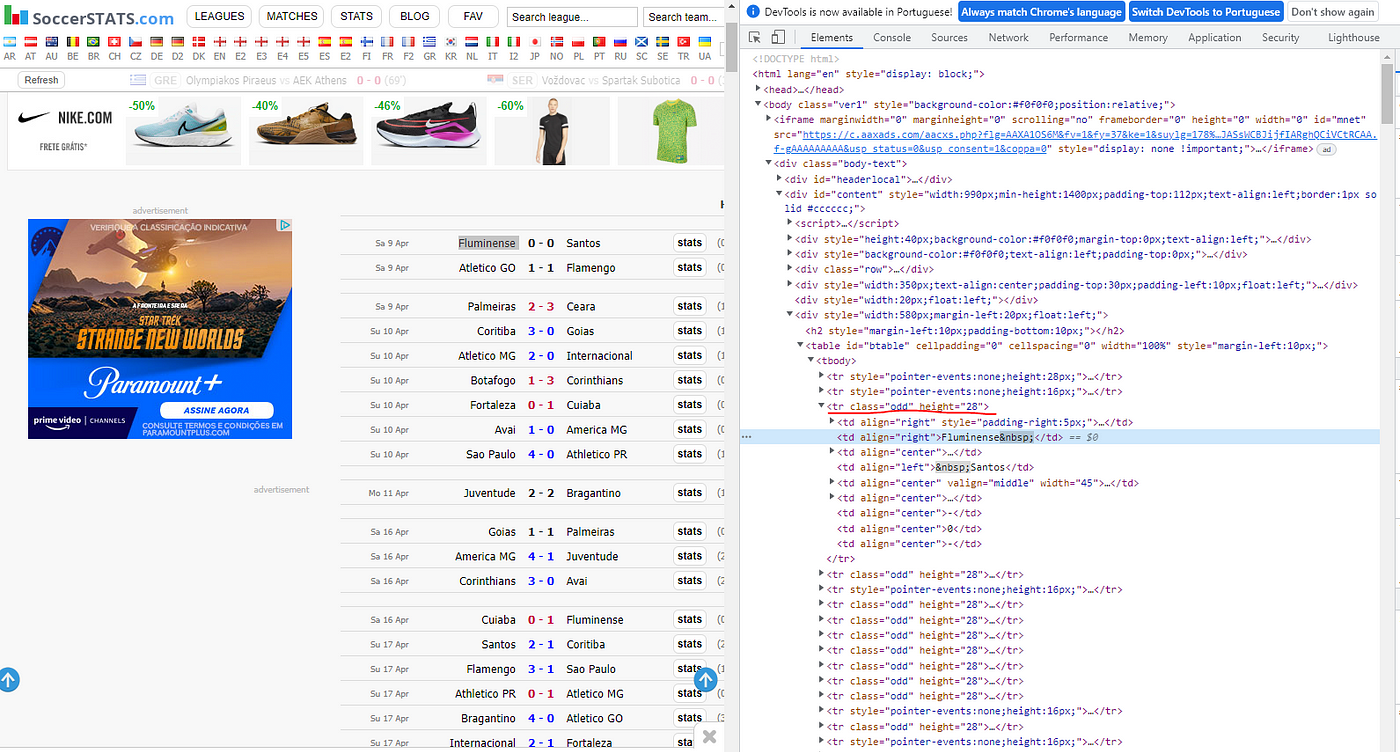1400x752 pixels.
Task: Open the MATCHES page button
Action: (292, 16)
